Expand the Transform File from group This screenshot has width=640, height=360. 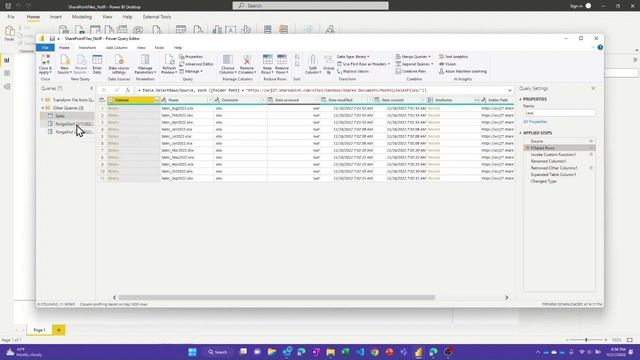[x=42, y=100]
